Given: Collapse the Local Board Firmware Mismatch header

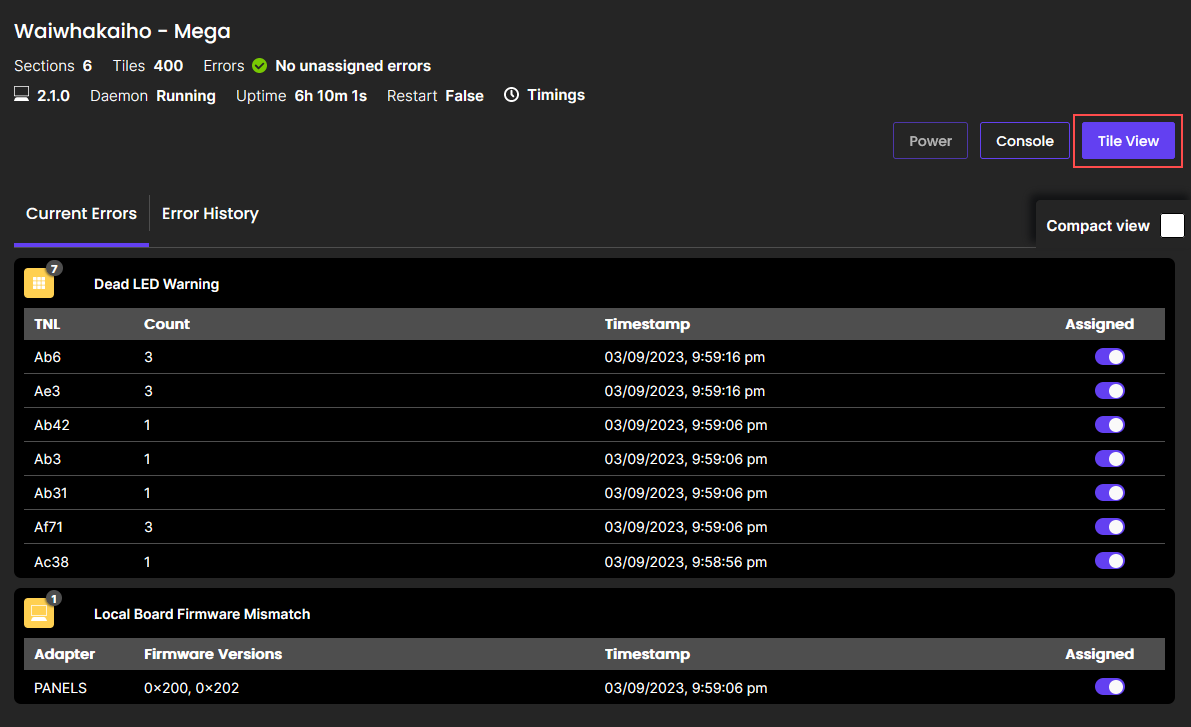Looking at the screenshot, I should tap(202, 614).
